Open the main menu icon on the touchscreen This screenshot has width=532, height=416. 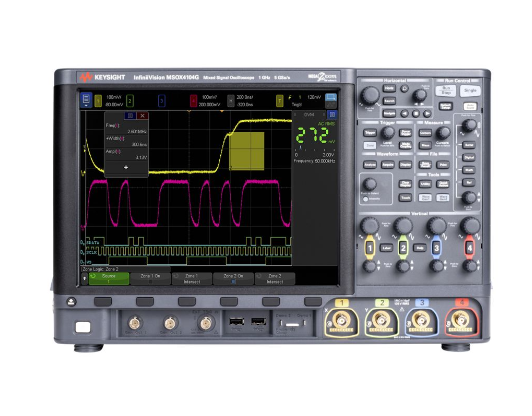(x=86, y=100)
